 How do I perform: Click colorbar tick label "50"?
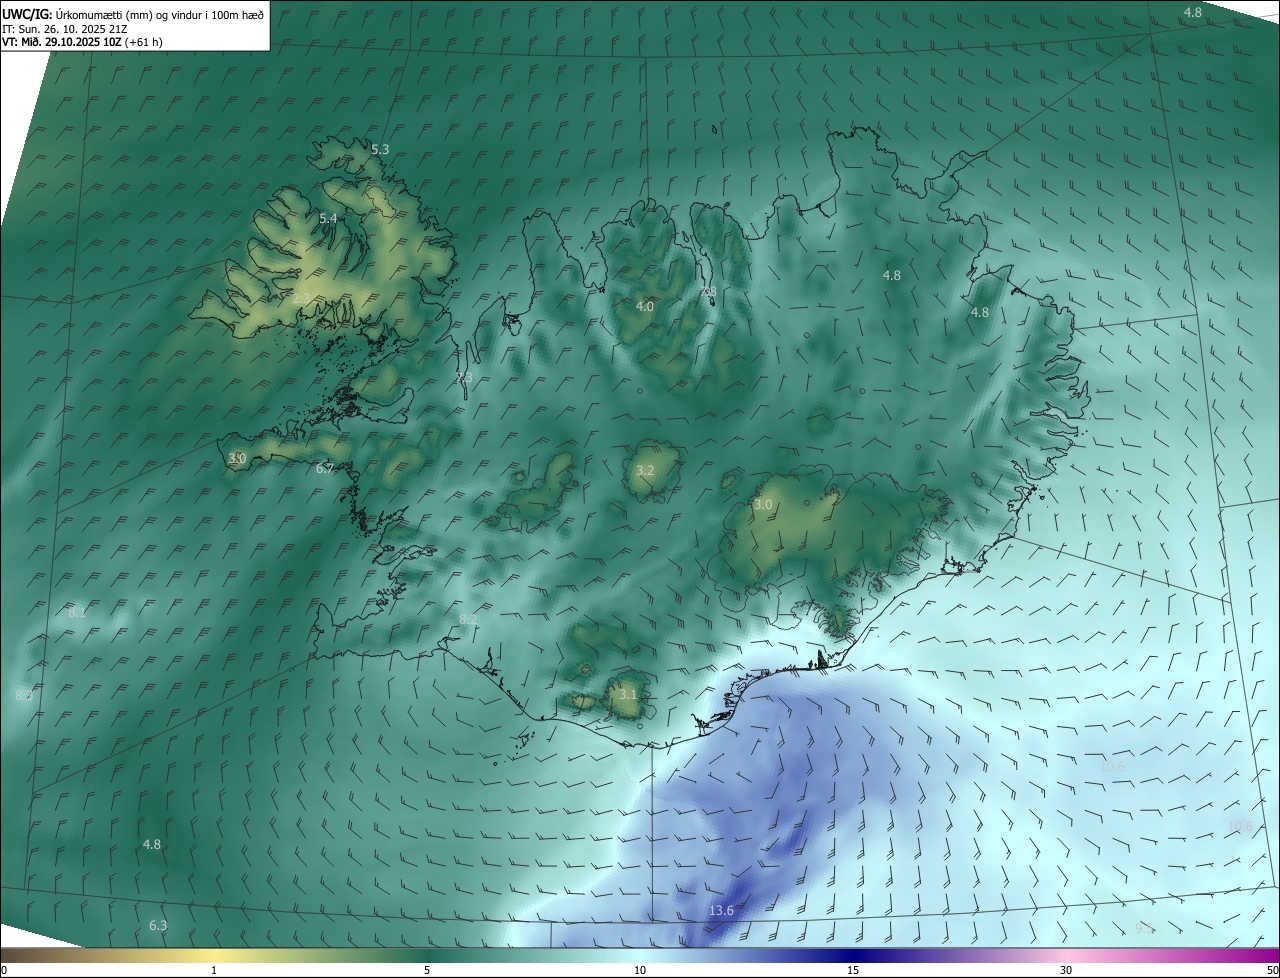click(x=1272, y=970)
